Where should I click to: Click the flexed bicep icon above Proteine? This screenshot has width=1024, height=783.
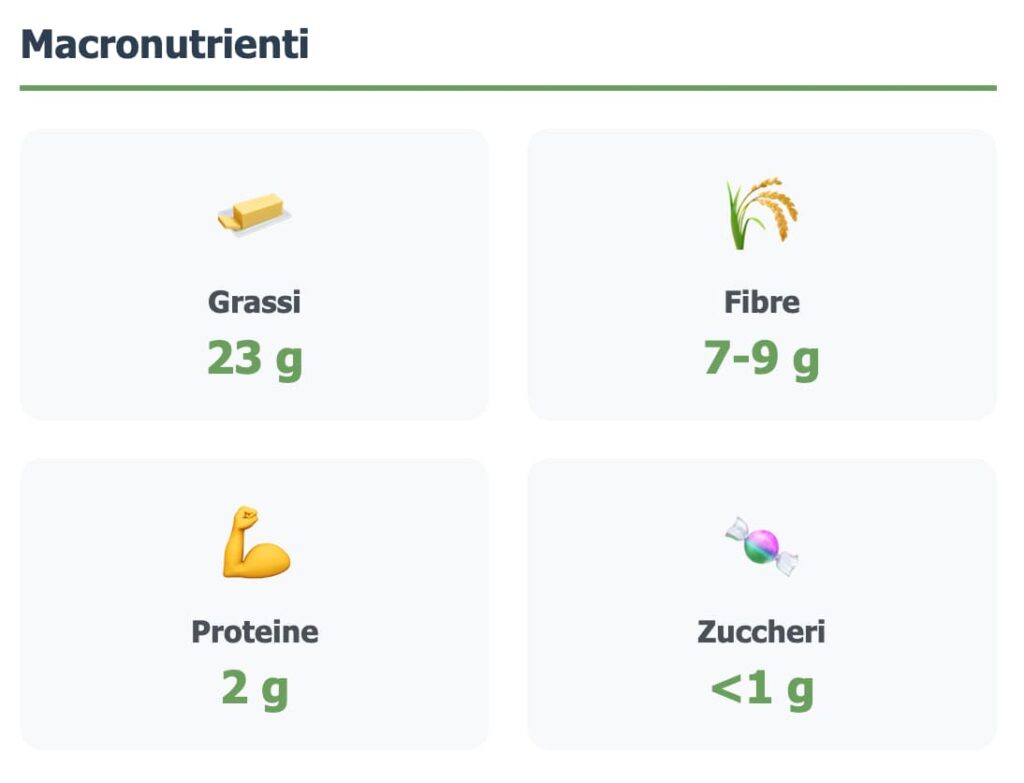tap(255, 543)
